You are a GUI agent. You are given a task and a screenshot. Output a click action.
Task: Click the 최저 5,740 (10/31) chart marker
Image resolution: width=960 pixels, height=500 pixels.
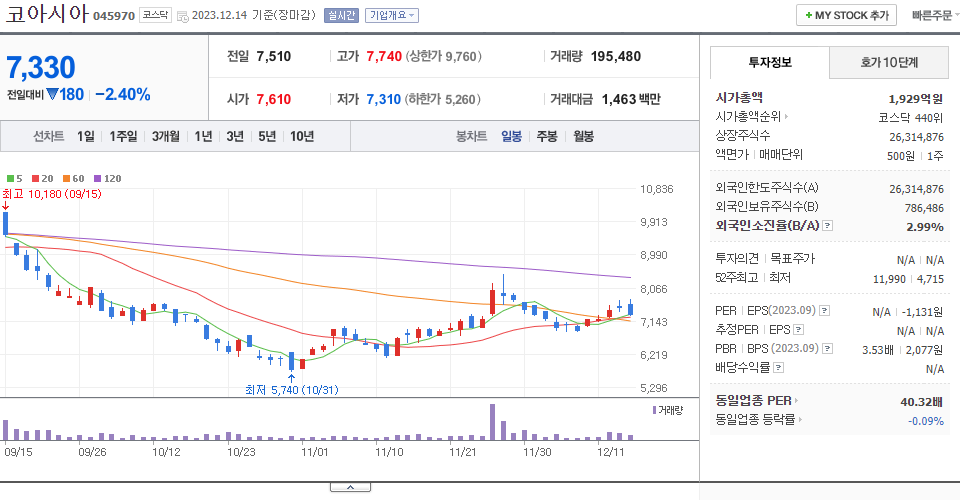[291, 390]
